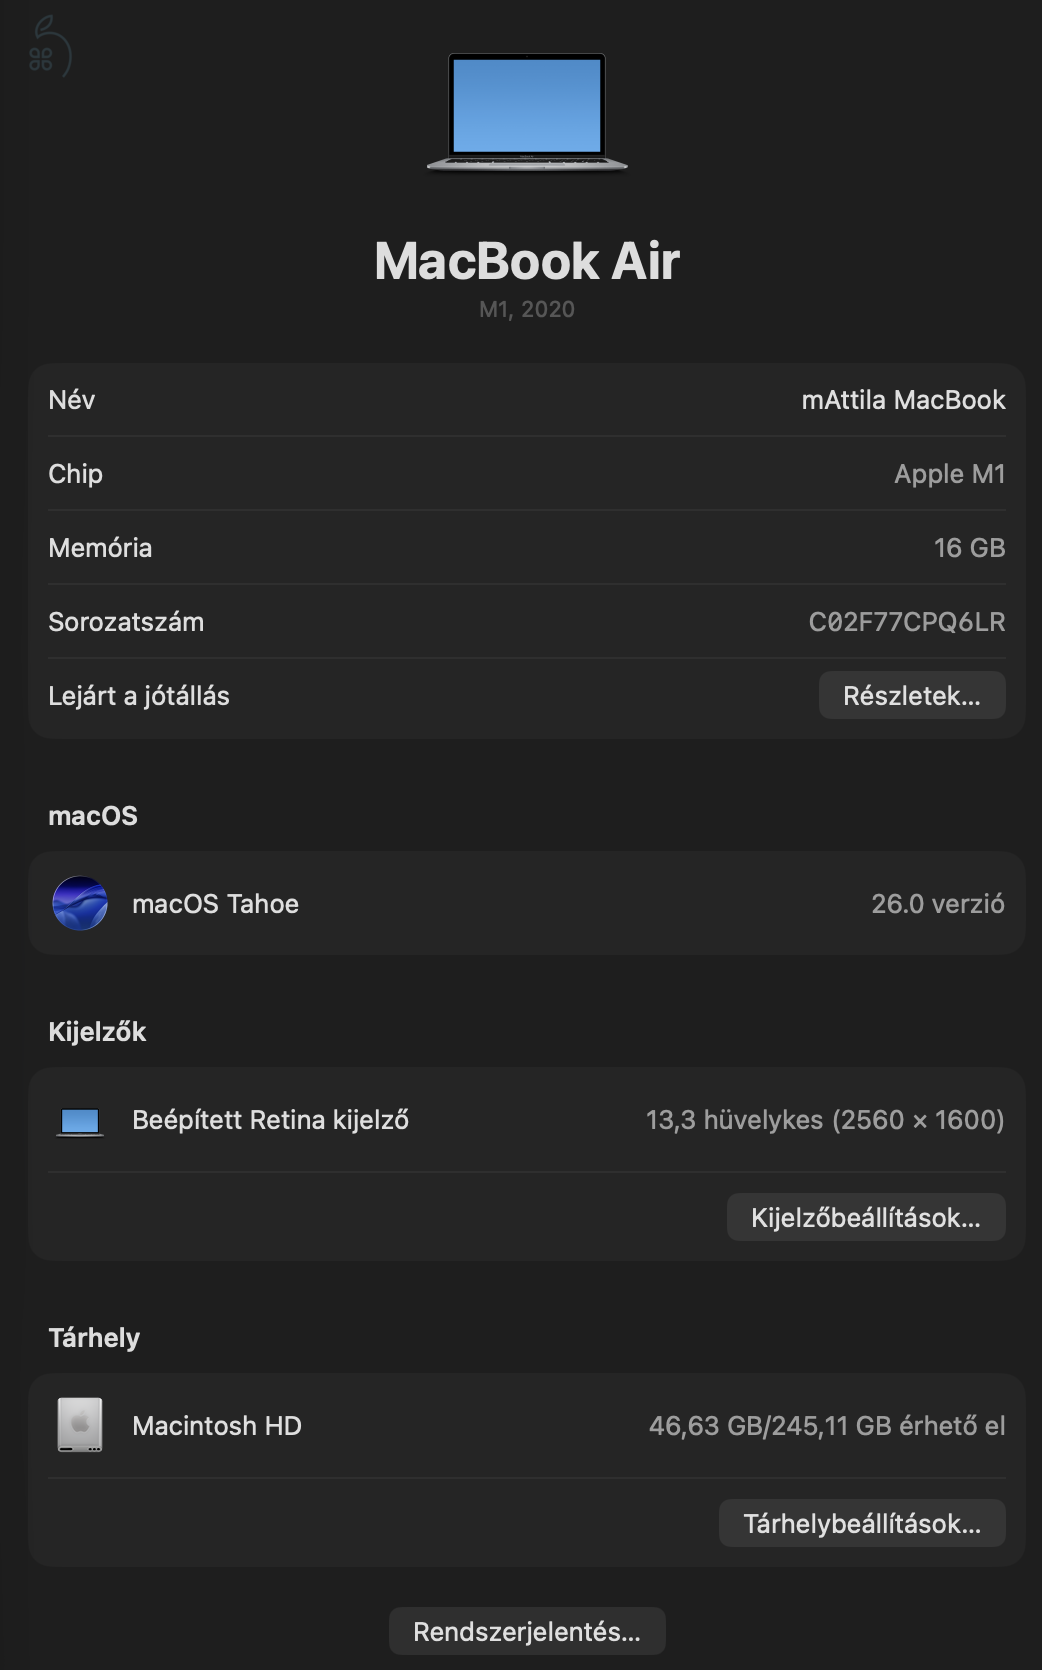Open Részletek for warranty information

911,695
